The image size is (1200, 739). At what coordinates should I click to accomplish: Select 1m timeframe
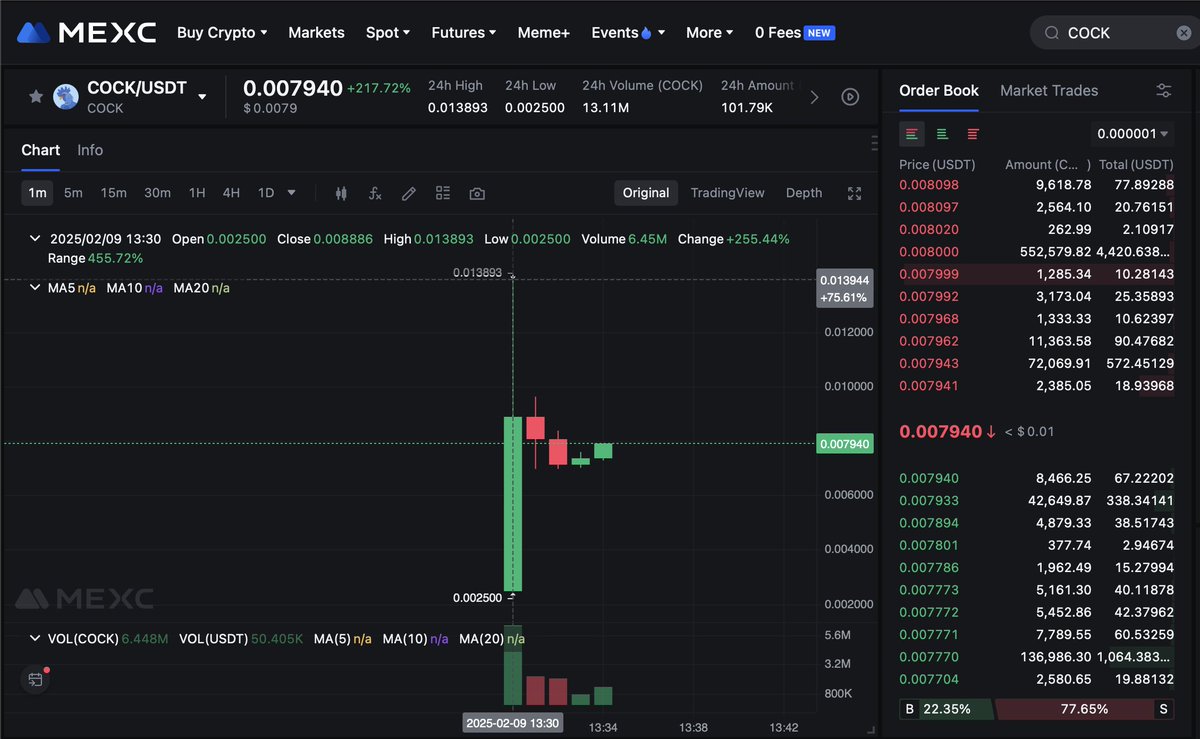click(x=37, y=193)
